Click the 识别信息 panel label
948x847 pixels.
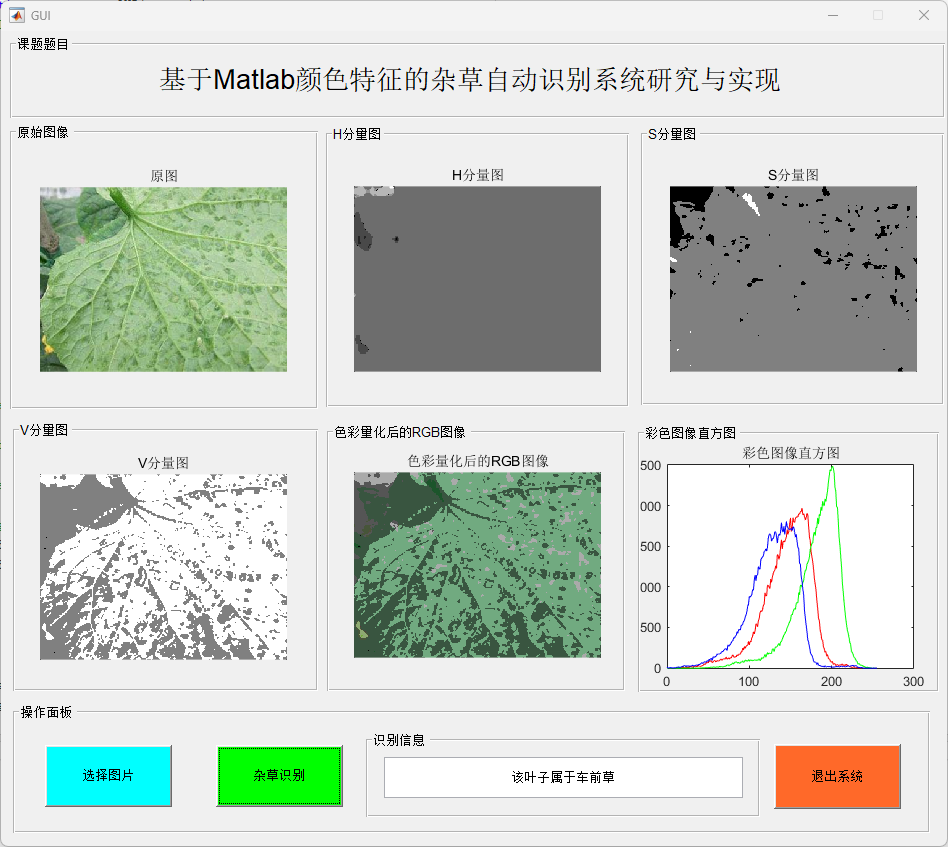(399, 740)
